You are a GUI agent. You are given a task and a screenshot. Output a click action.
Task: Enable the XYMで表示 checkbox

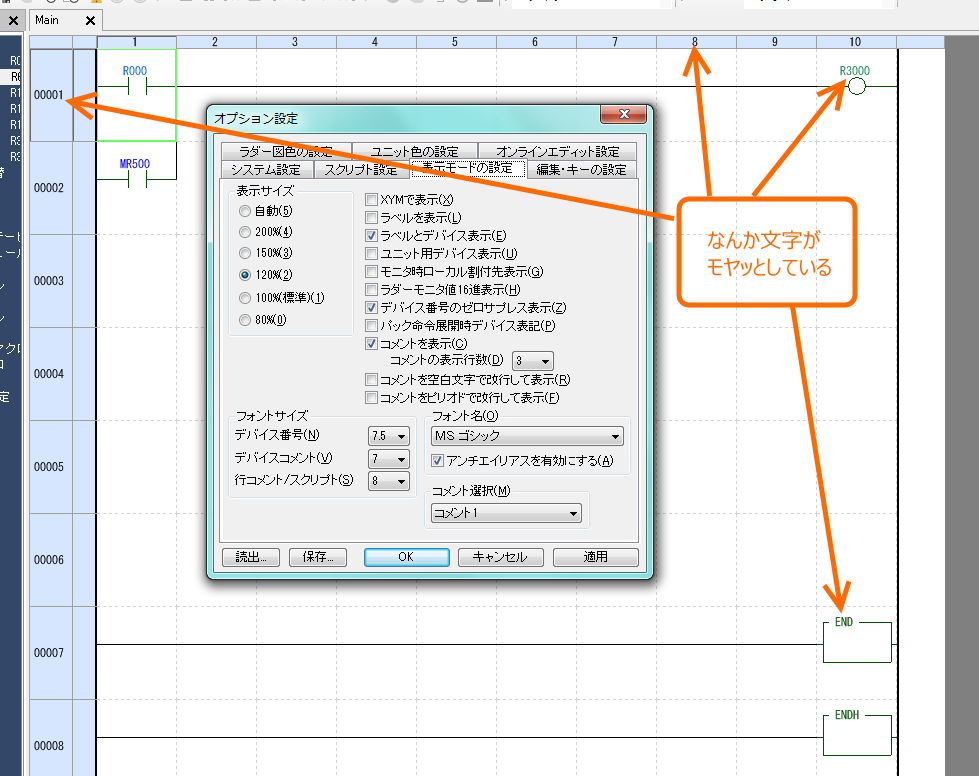372,201
